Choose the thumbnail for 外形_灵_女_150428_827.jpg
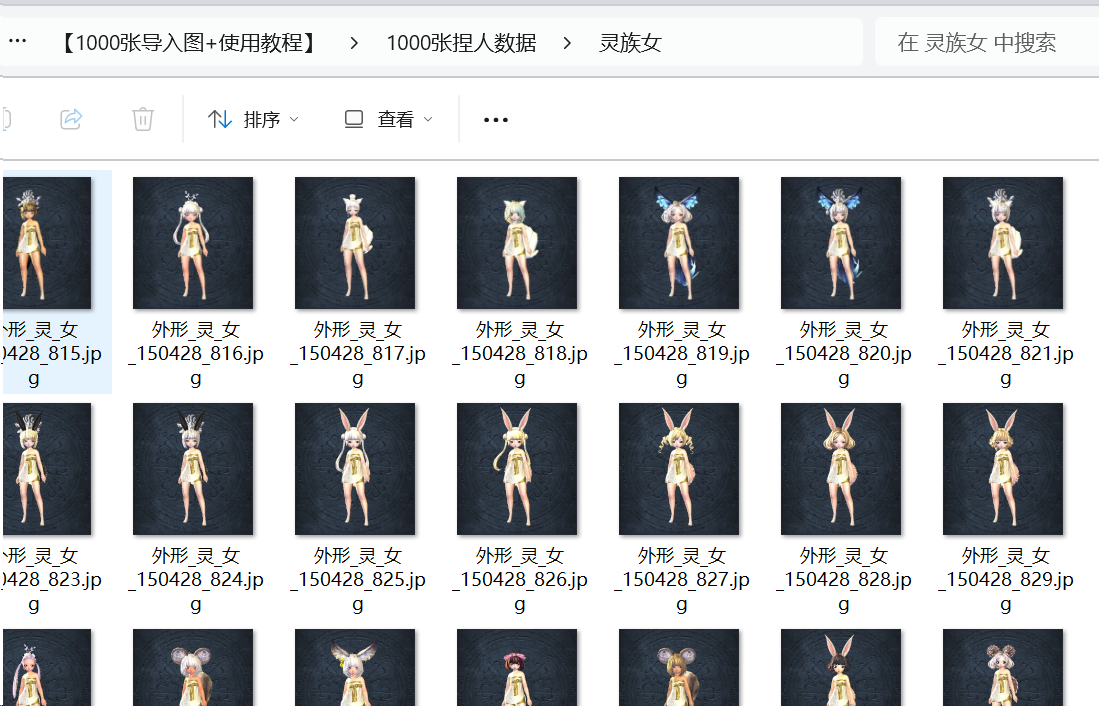The width and height of the screenshot is (1099, 706). click(x=678, y=469)
